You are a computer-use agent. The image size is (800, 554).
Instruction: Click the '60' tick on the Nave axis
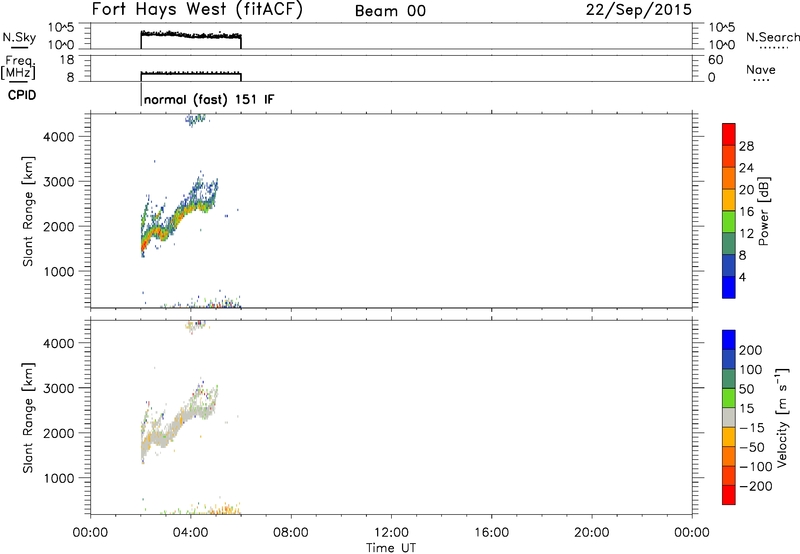coord(715,60)
